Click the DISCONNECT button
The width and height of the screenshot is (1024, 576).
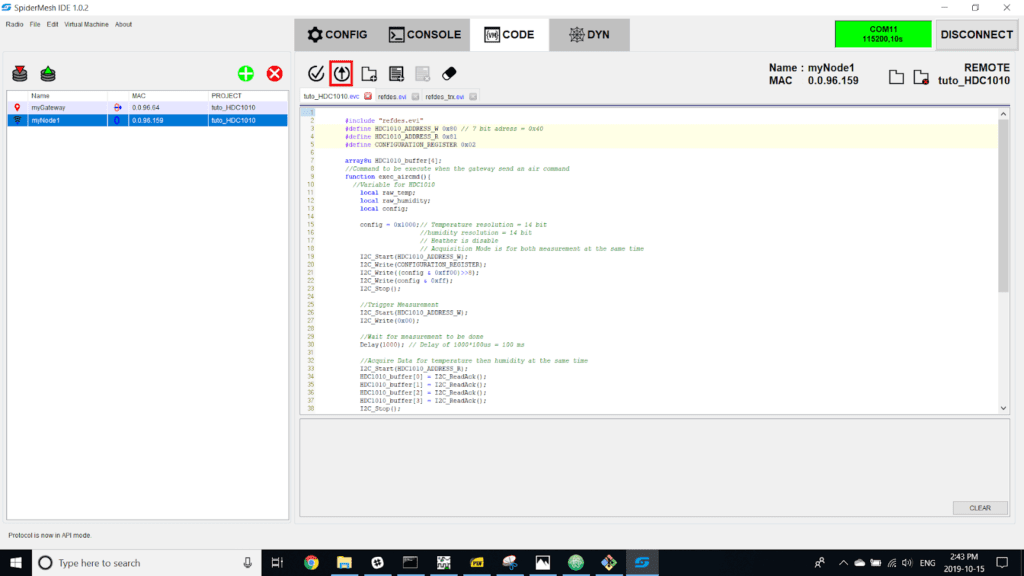point(976,35)
